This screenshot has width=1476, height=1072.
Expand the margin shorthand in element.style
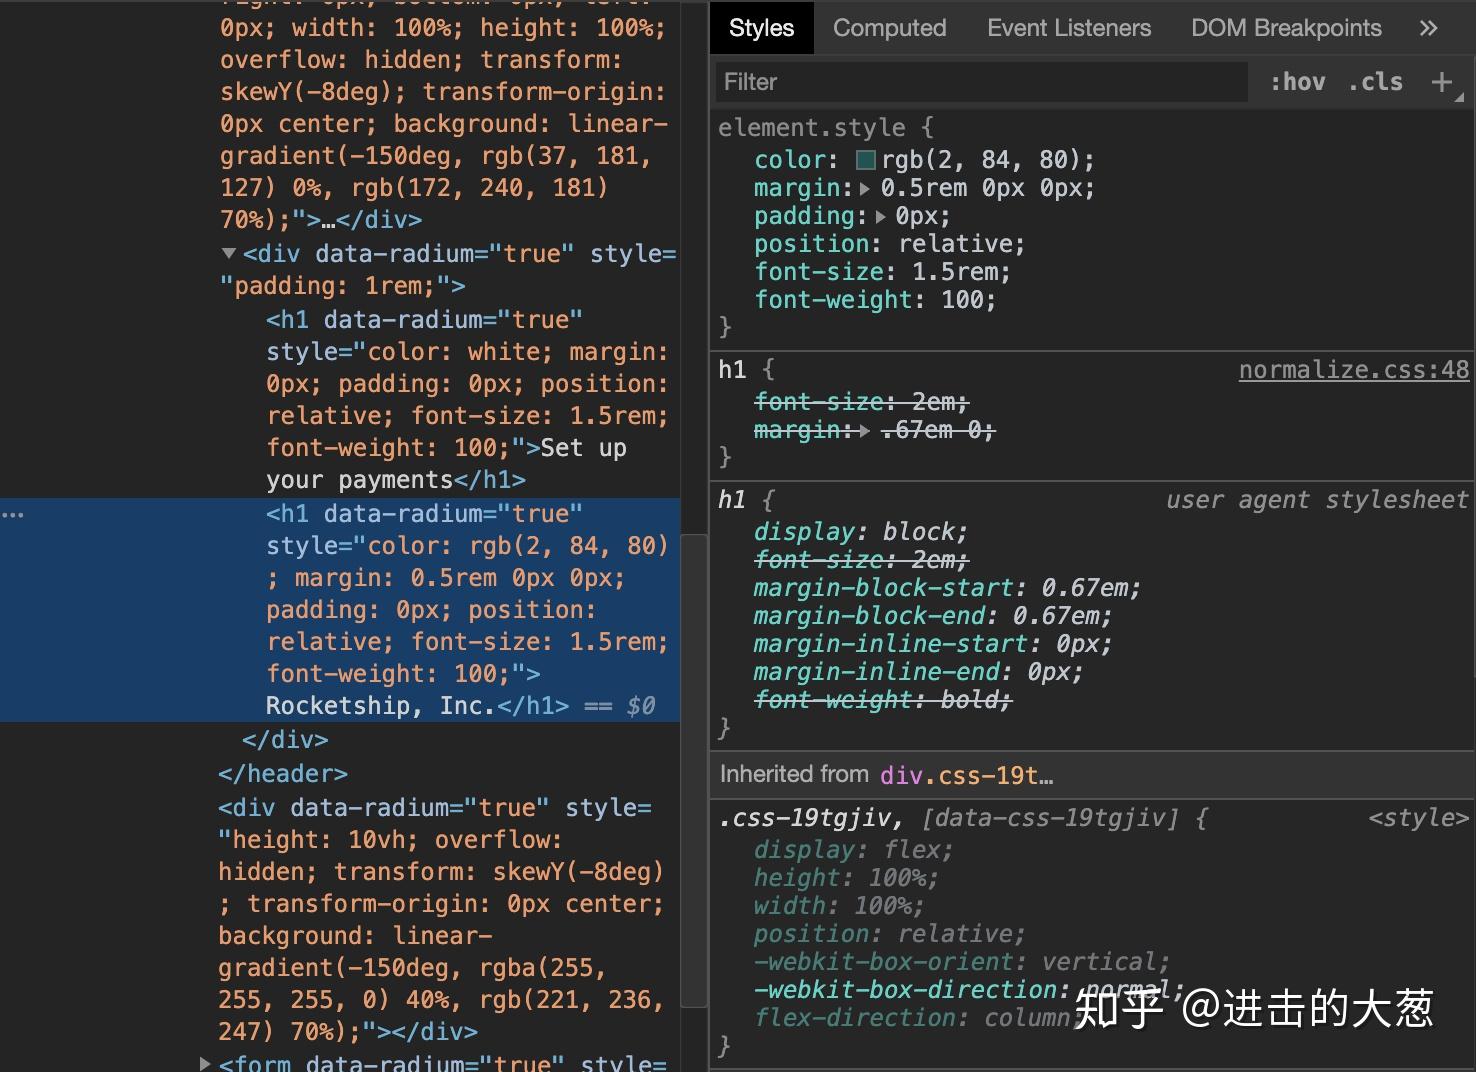click(864, 187)
